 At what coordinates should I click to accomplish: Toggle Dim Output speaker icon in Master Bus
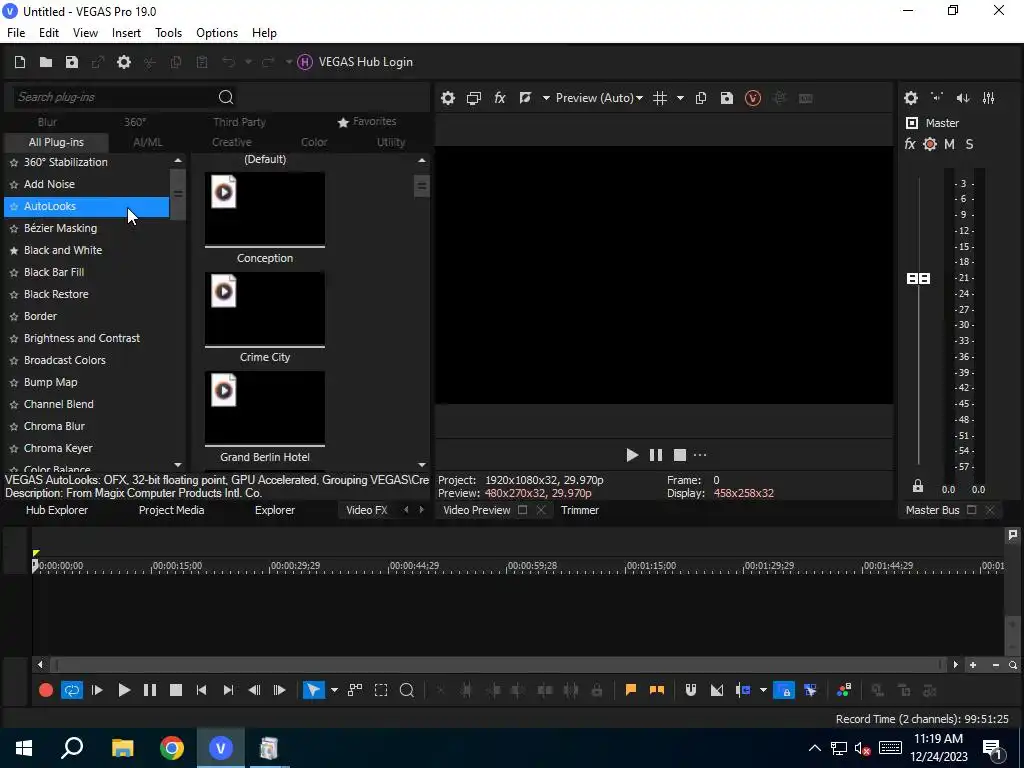click(x=963, y=98)
